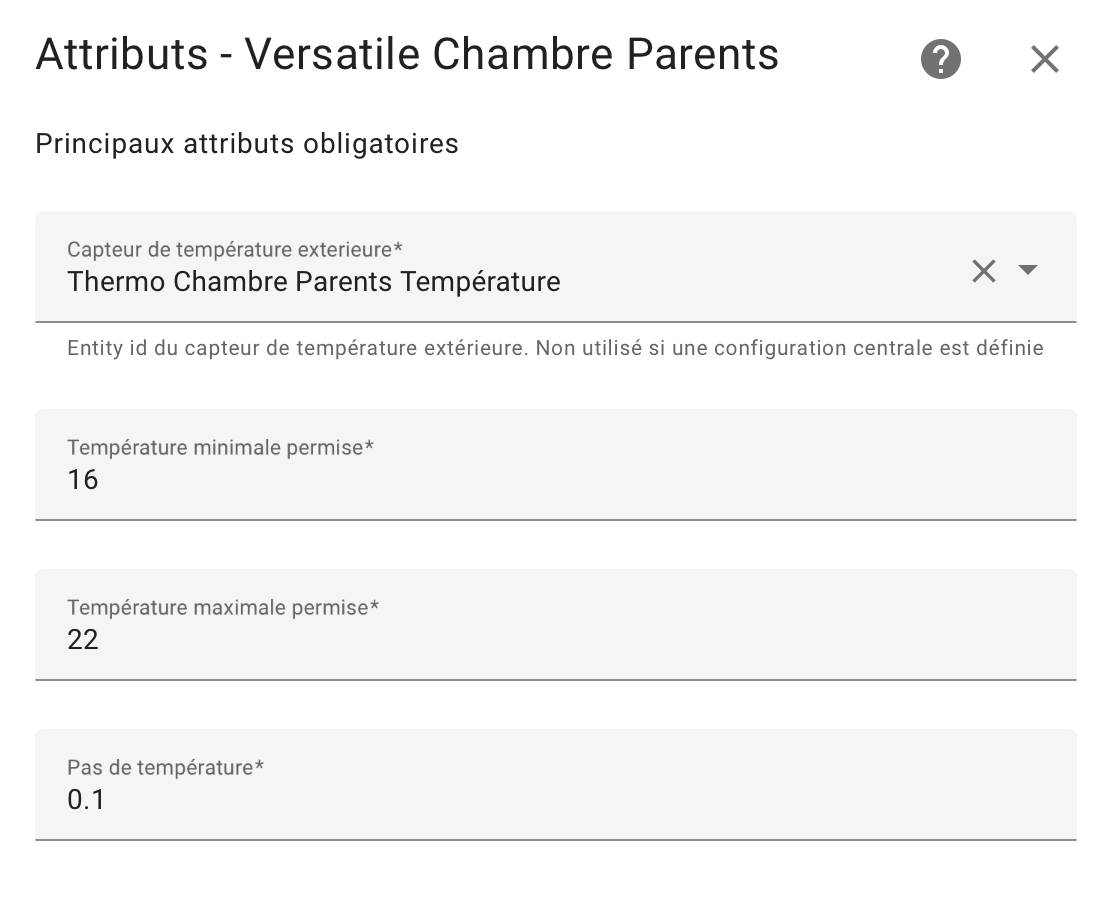1108x910 pixels.
Task: Clear the selected outdoor temperature sensor
Action: click(984, 271)
